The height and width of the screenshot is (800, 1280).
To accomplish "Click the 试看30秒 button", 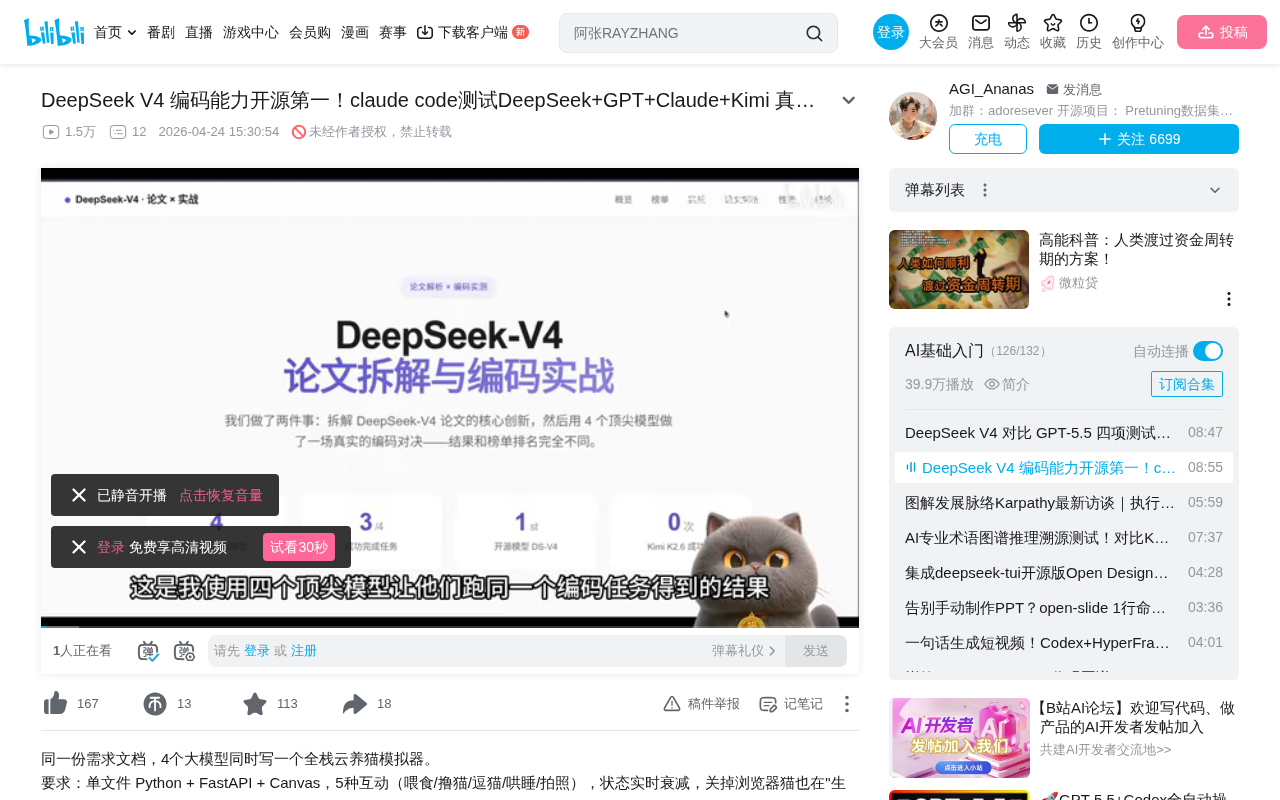I will 299,547.
